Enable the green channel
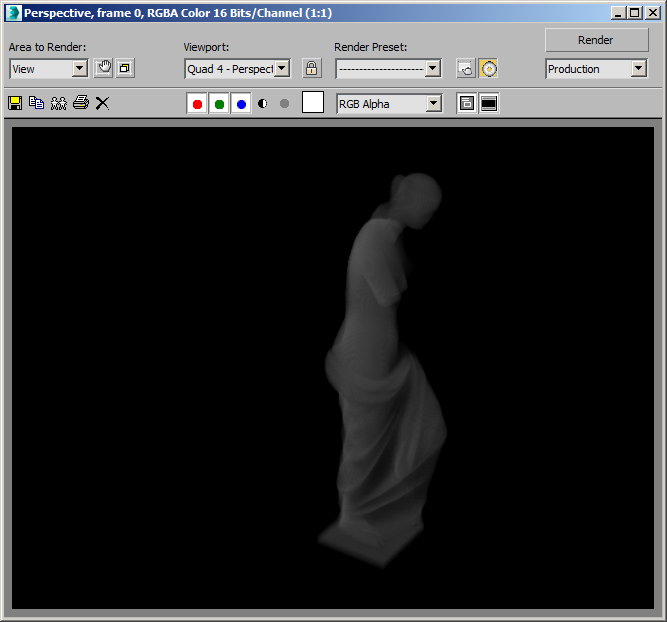This screenshot has height=622, width=667. coord(219,104)
